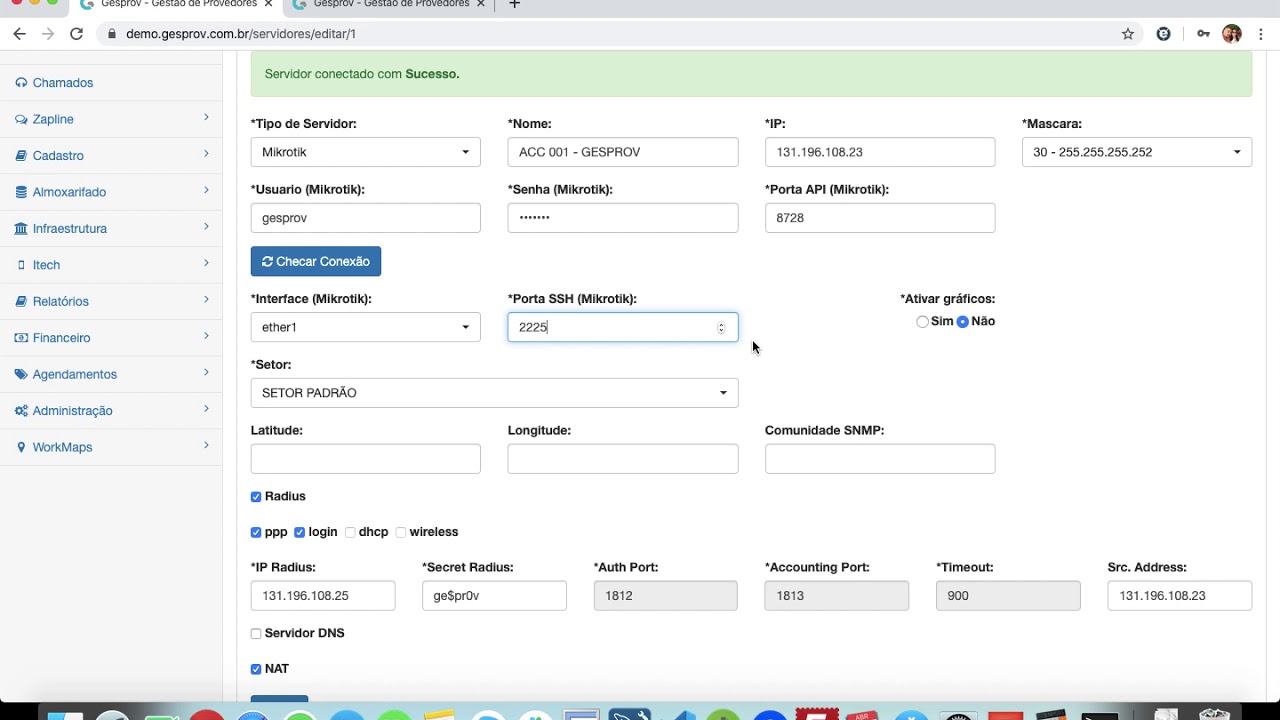
Task: Click the Cadastro book icon
Action: tap(21, 156)
